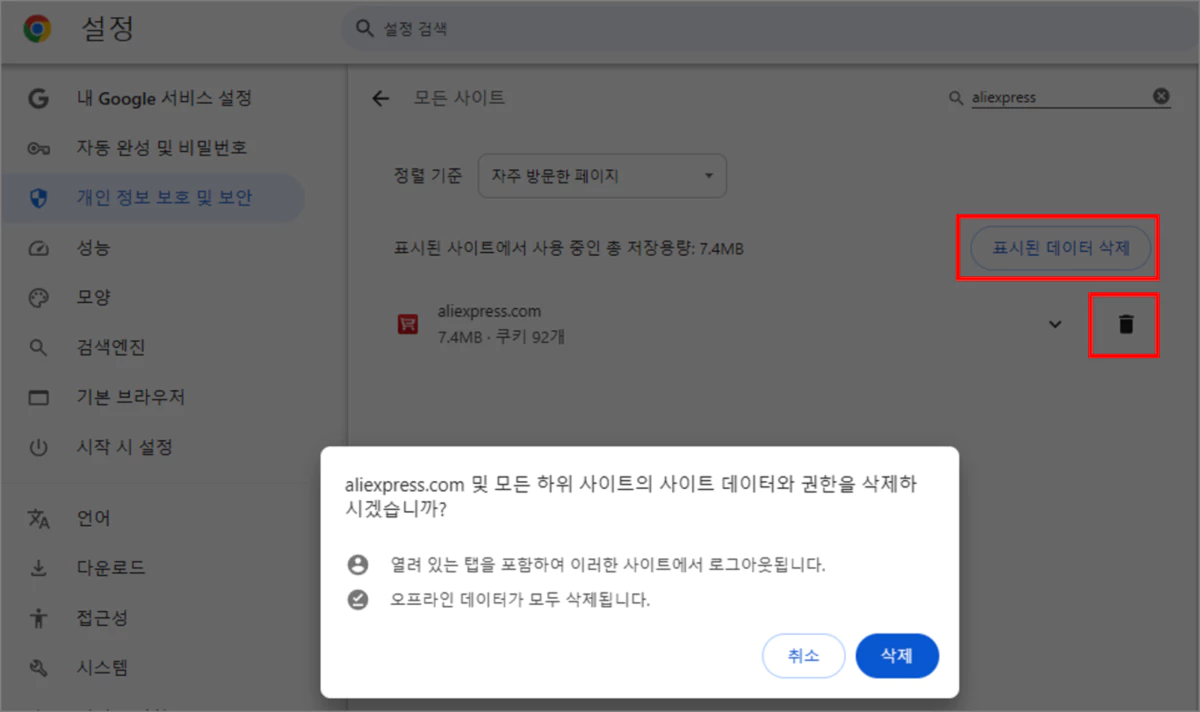Click the trash icon next to aliexpress.com

coord(1123,324)
